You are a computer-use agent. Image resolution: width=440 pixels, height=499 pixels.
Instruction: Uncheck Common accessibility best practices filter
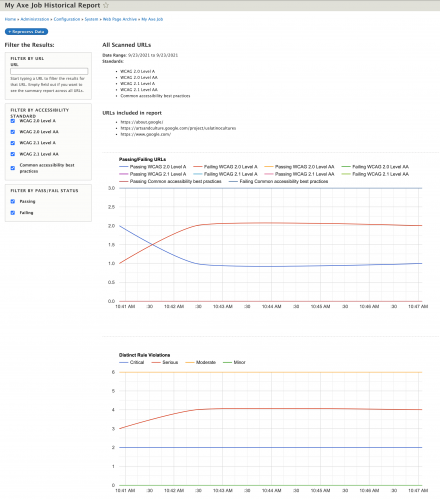(x=13, y=168)
